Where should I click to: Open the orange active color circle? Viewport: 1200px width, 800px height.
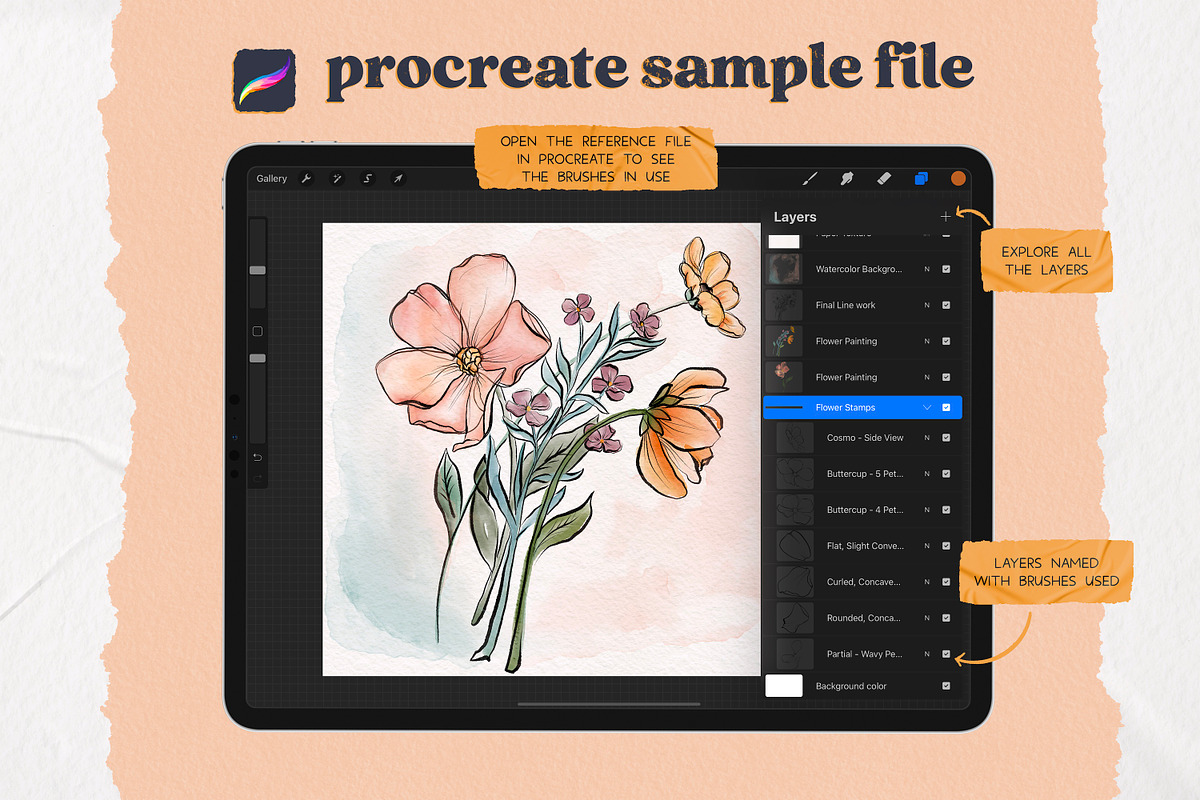(958, 179)
